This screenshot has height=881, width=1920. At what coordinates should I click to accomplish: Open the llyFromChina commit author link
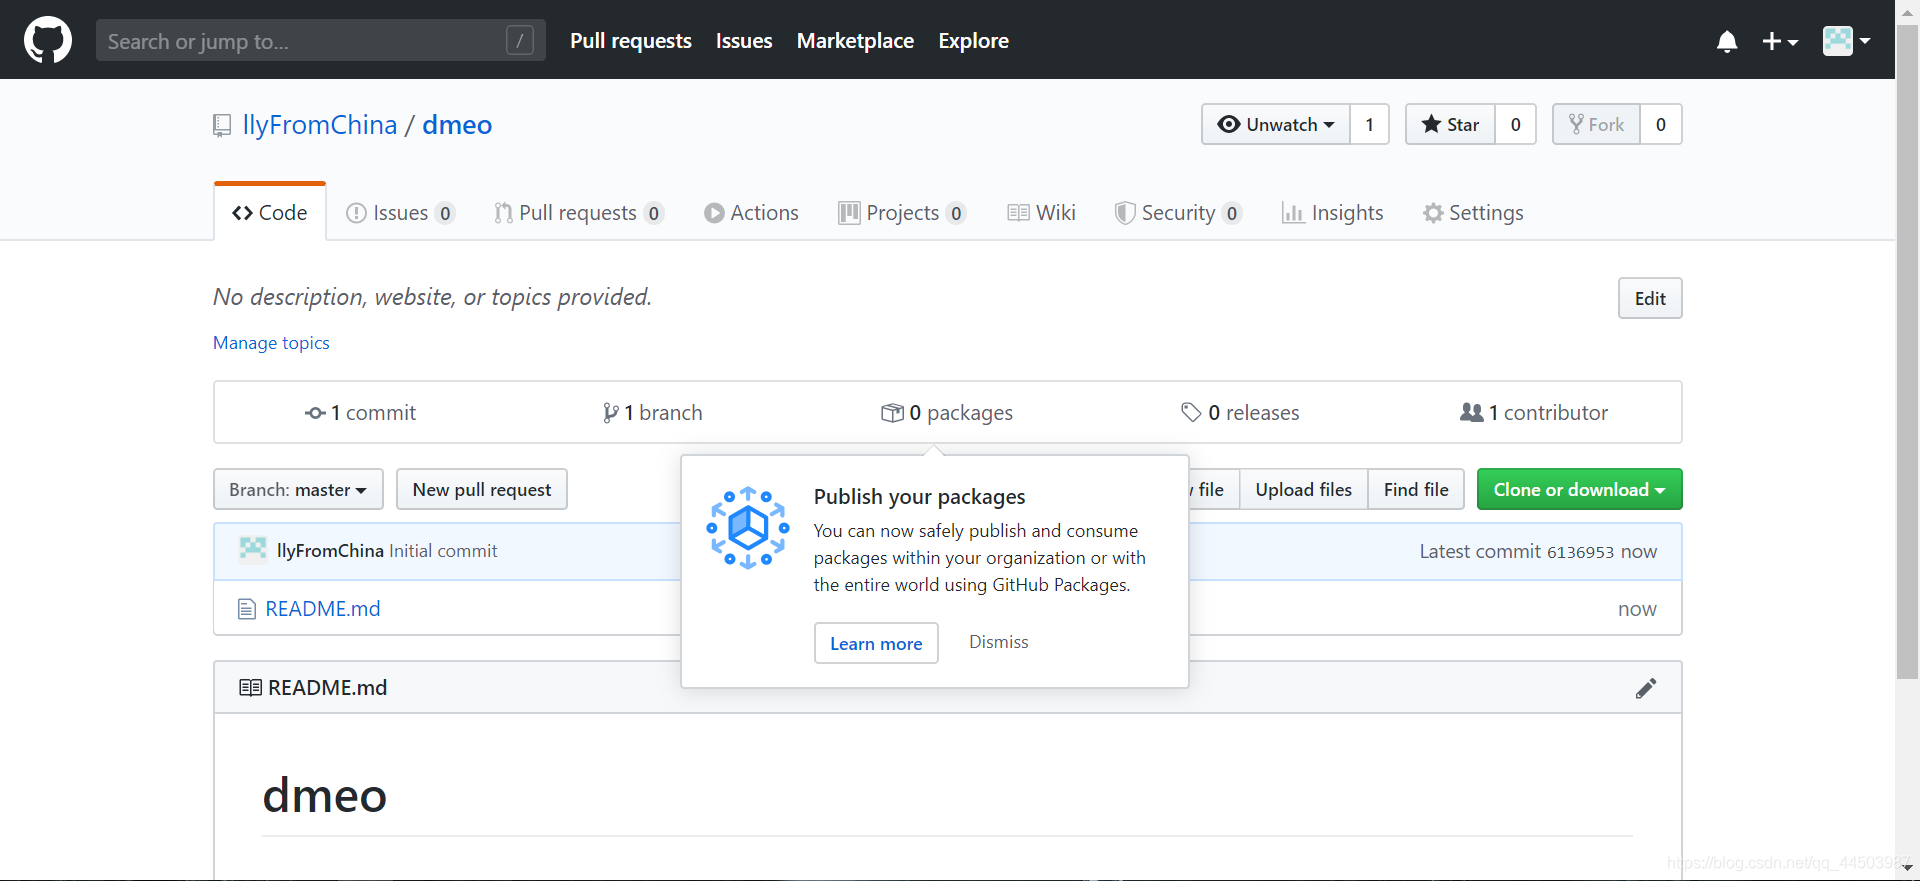[x=330, y=551]
